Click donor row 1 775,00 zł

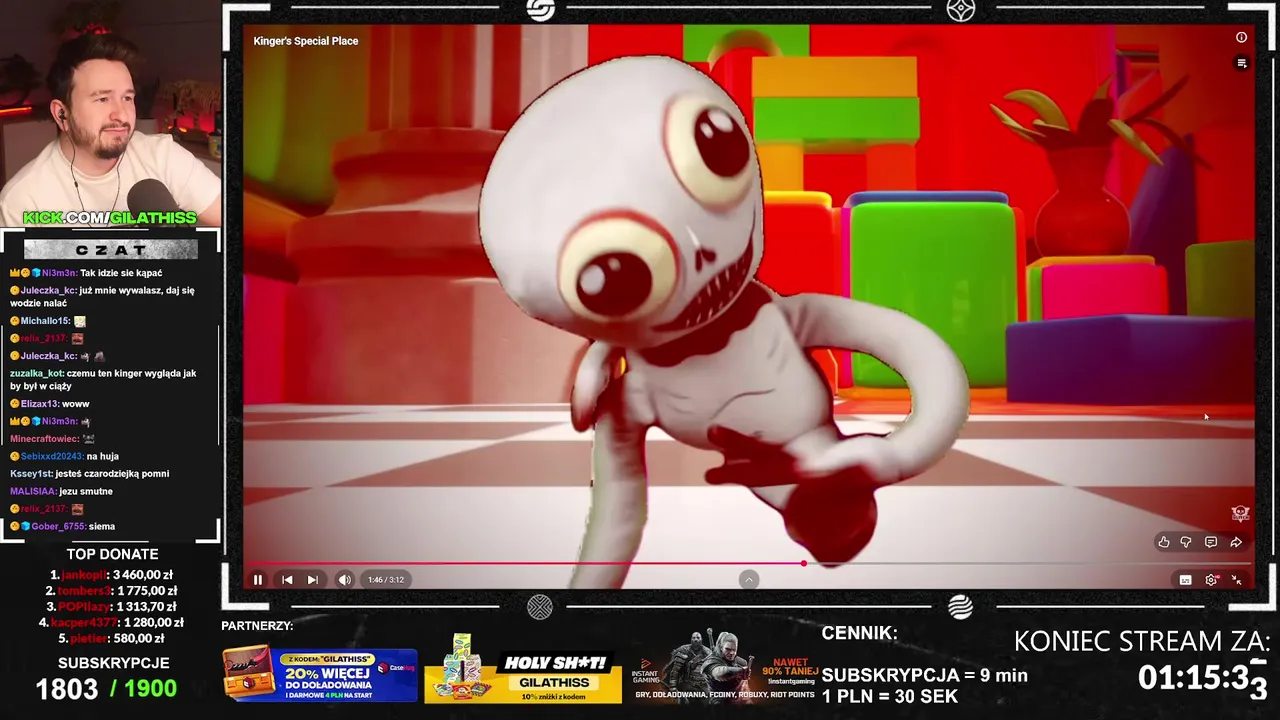112,591
